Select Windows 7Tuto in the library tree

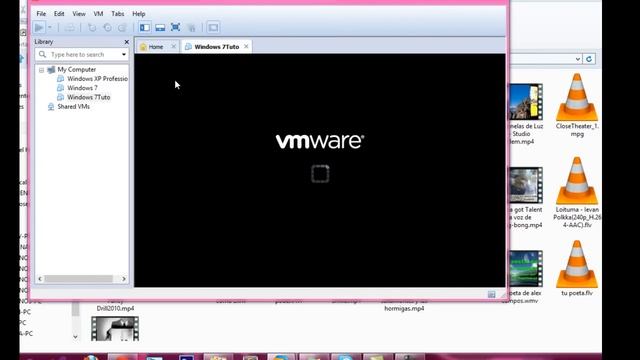coord(89,97)
